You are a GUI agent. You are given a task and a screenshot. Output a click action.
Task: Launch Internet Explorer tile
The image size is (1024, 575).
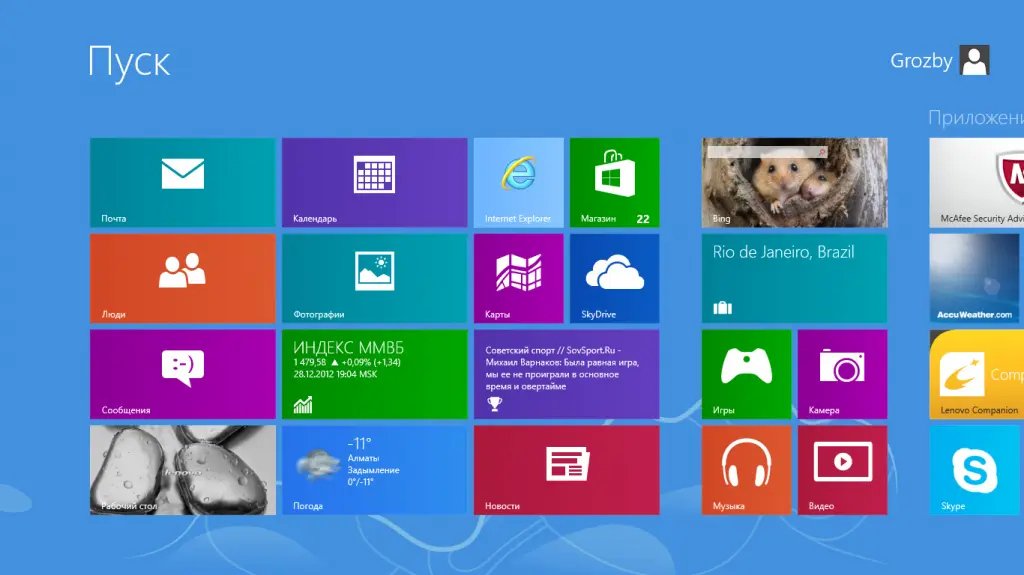[x=519, y=182]
